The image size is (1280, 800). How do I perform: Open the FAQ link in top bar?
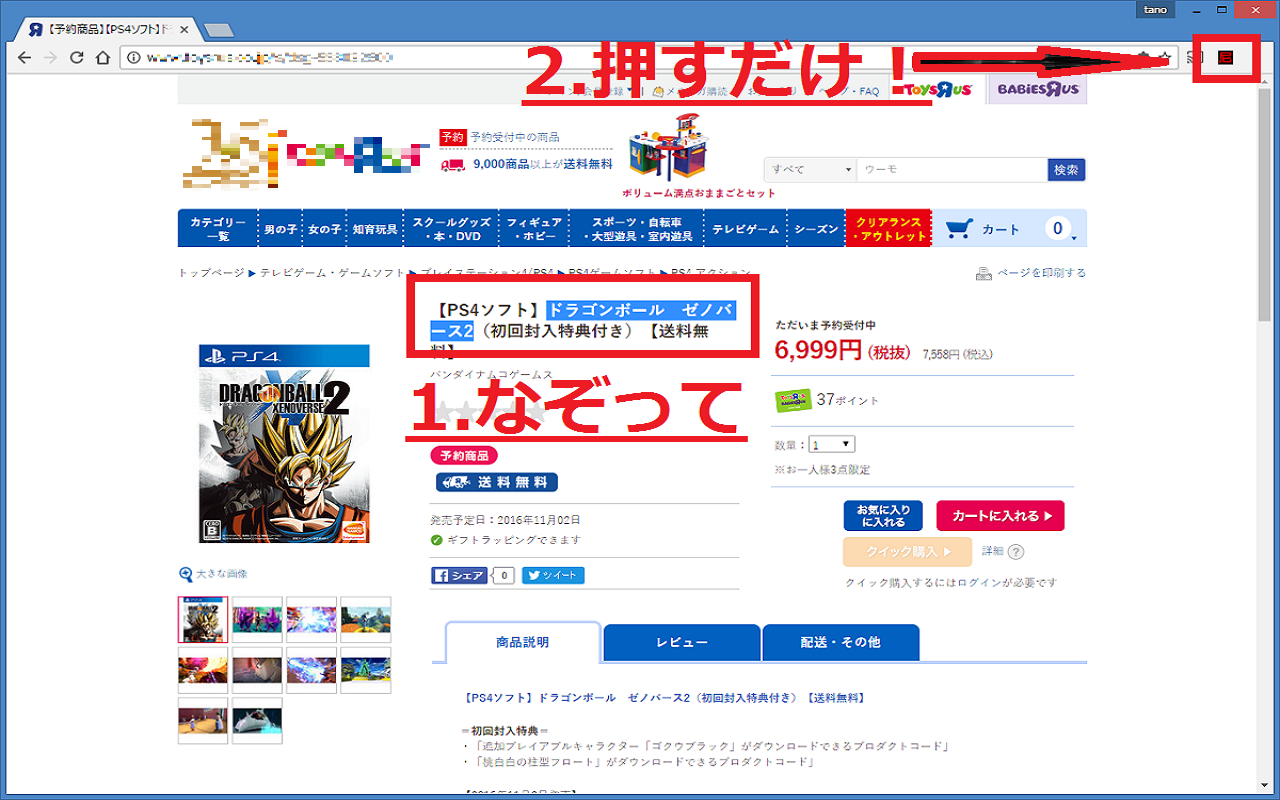pyautogui.click(x=869, y=91)
